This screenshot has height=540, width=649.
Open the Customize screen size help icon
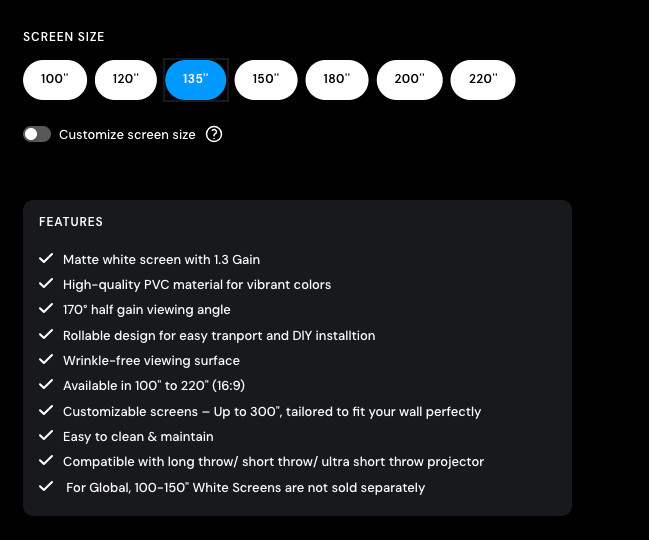(213, 134)
